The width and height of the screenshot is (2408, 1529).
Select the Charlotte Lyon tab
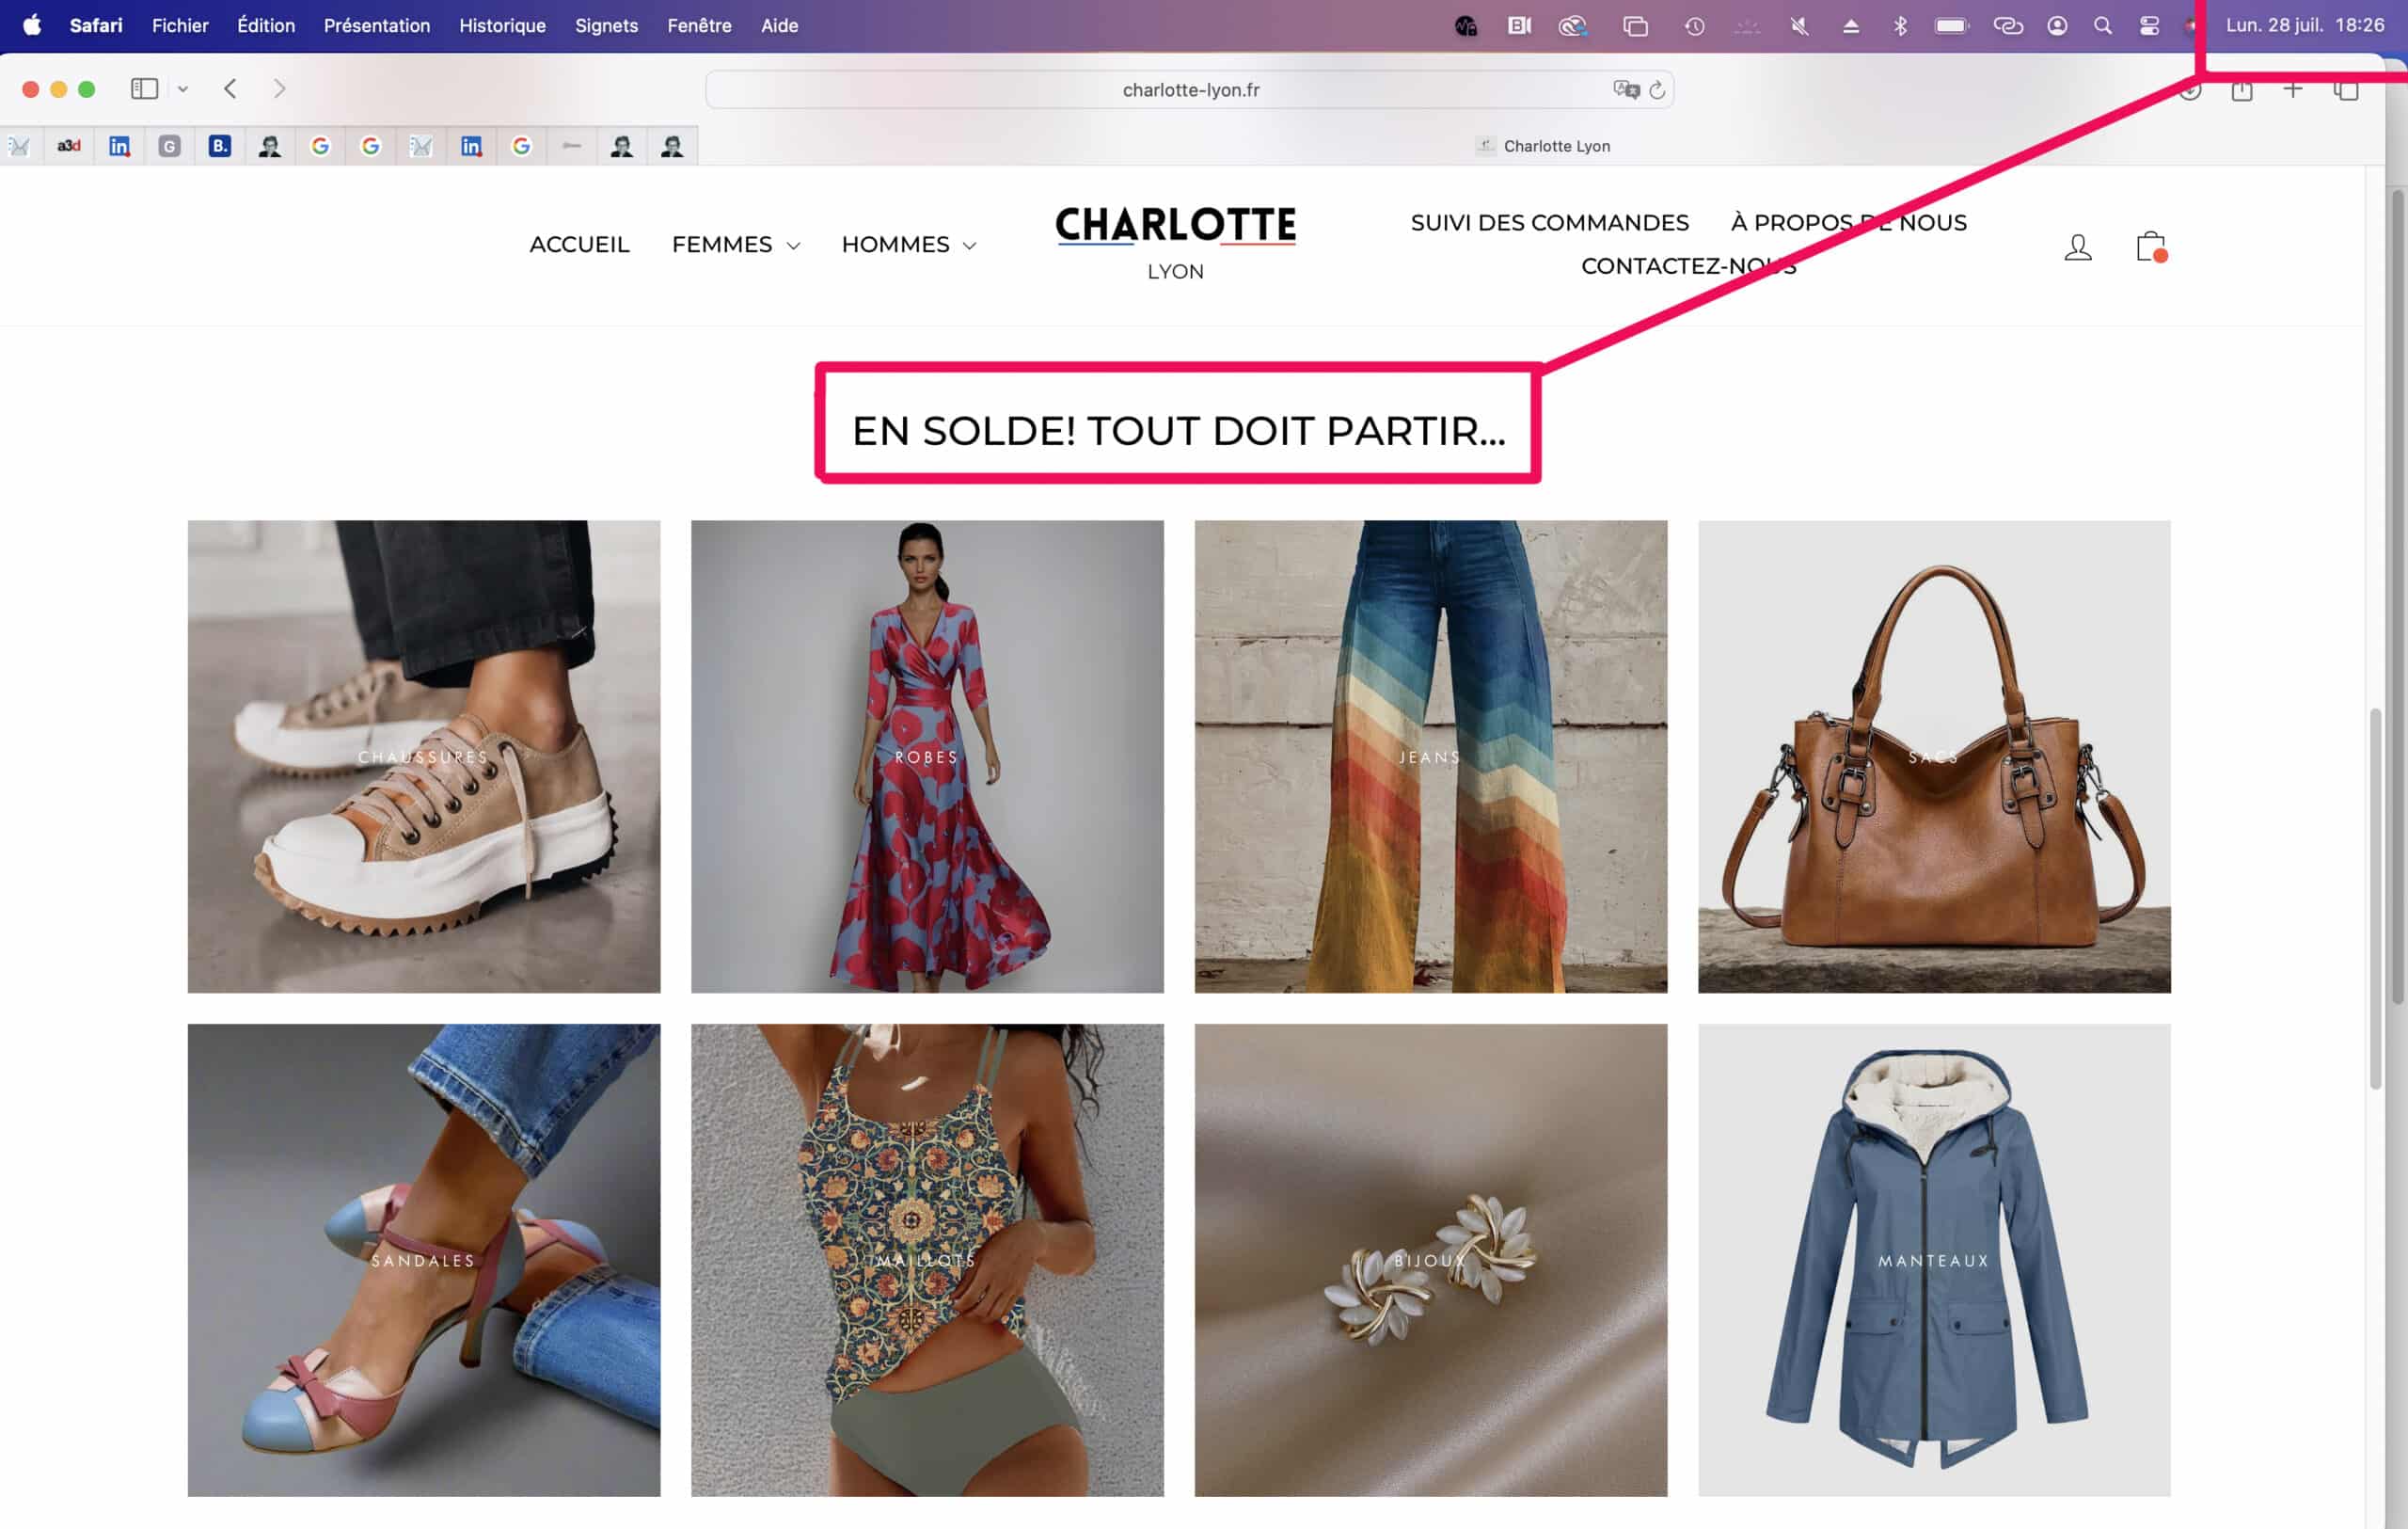(x=1542, y=146)
